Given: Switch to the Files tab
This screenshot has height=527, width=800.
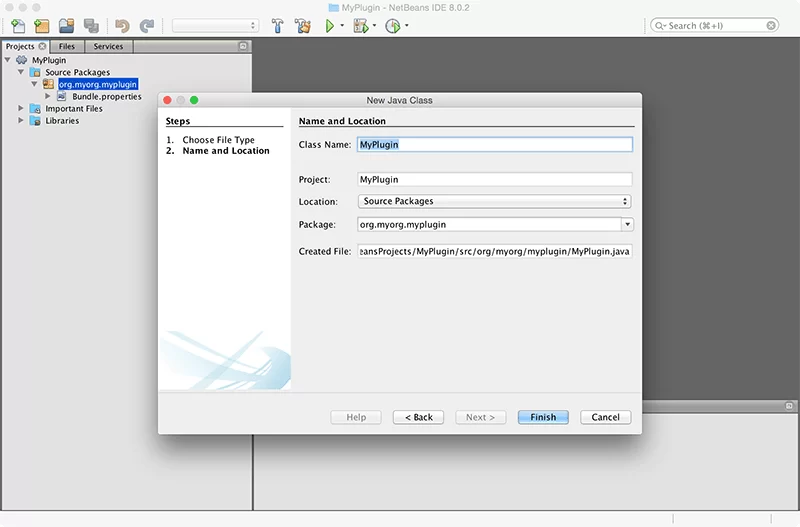Looking at the screenshot, I should click(x=67, y=46).
